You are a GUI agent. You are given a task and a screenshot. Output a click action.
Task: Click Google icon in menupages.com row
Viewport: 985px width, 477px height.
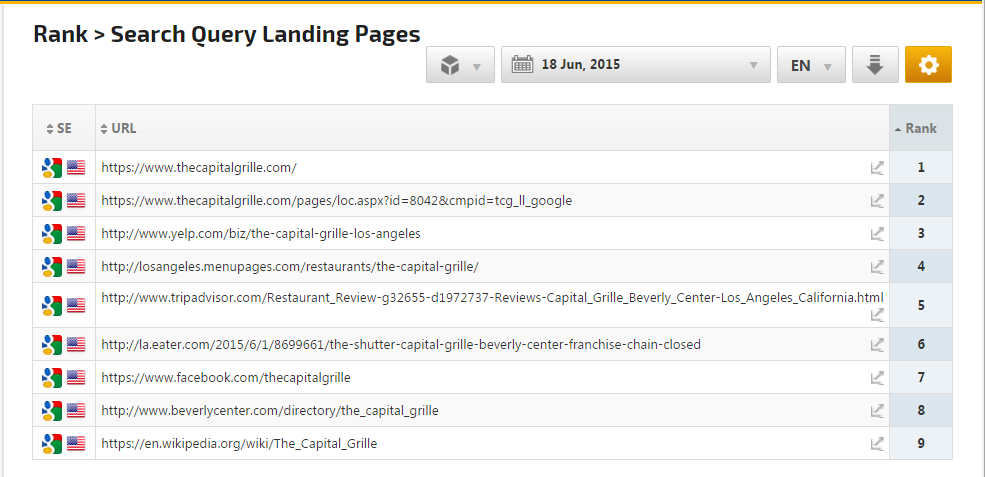point(52,266)
